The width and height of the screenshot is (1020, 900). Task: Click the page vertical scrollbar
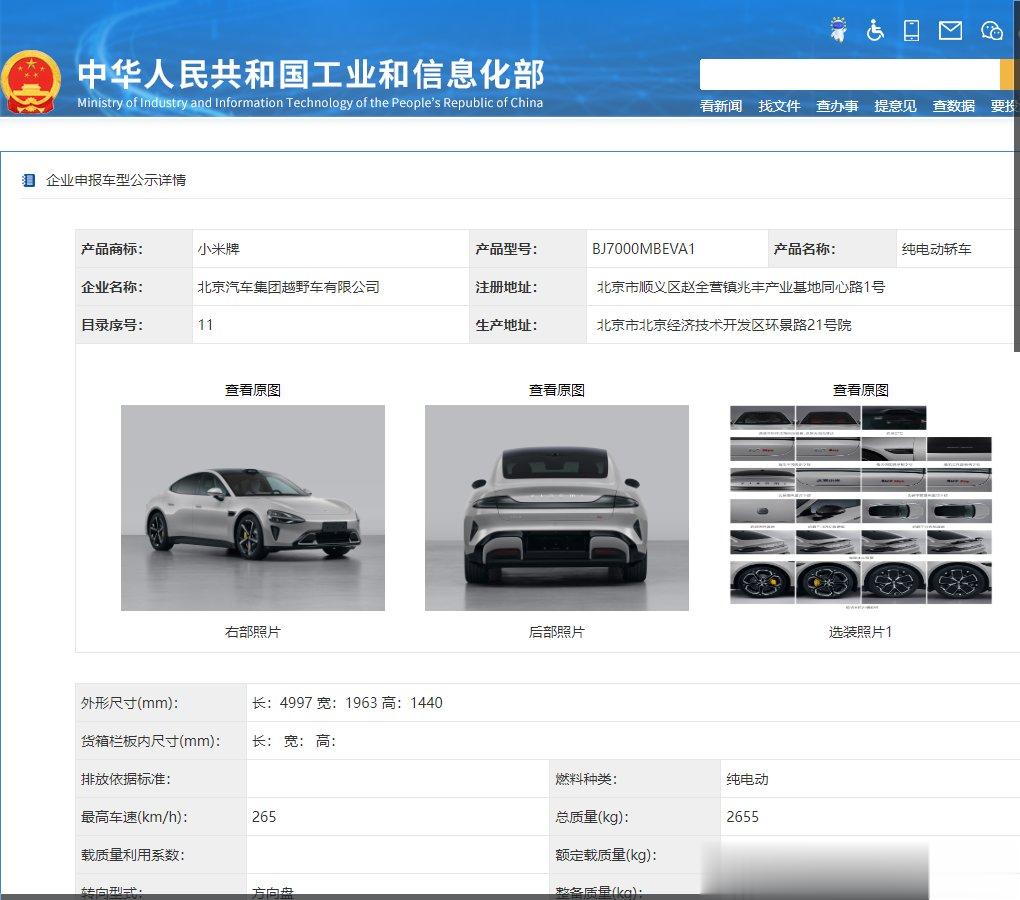coord(1016,176)
